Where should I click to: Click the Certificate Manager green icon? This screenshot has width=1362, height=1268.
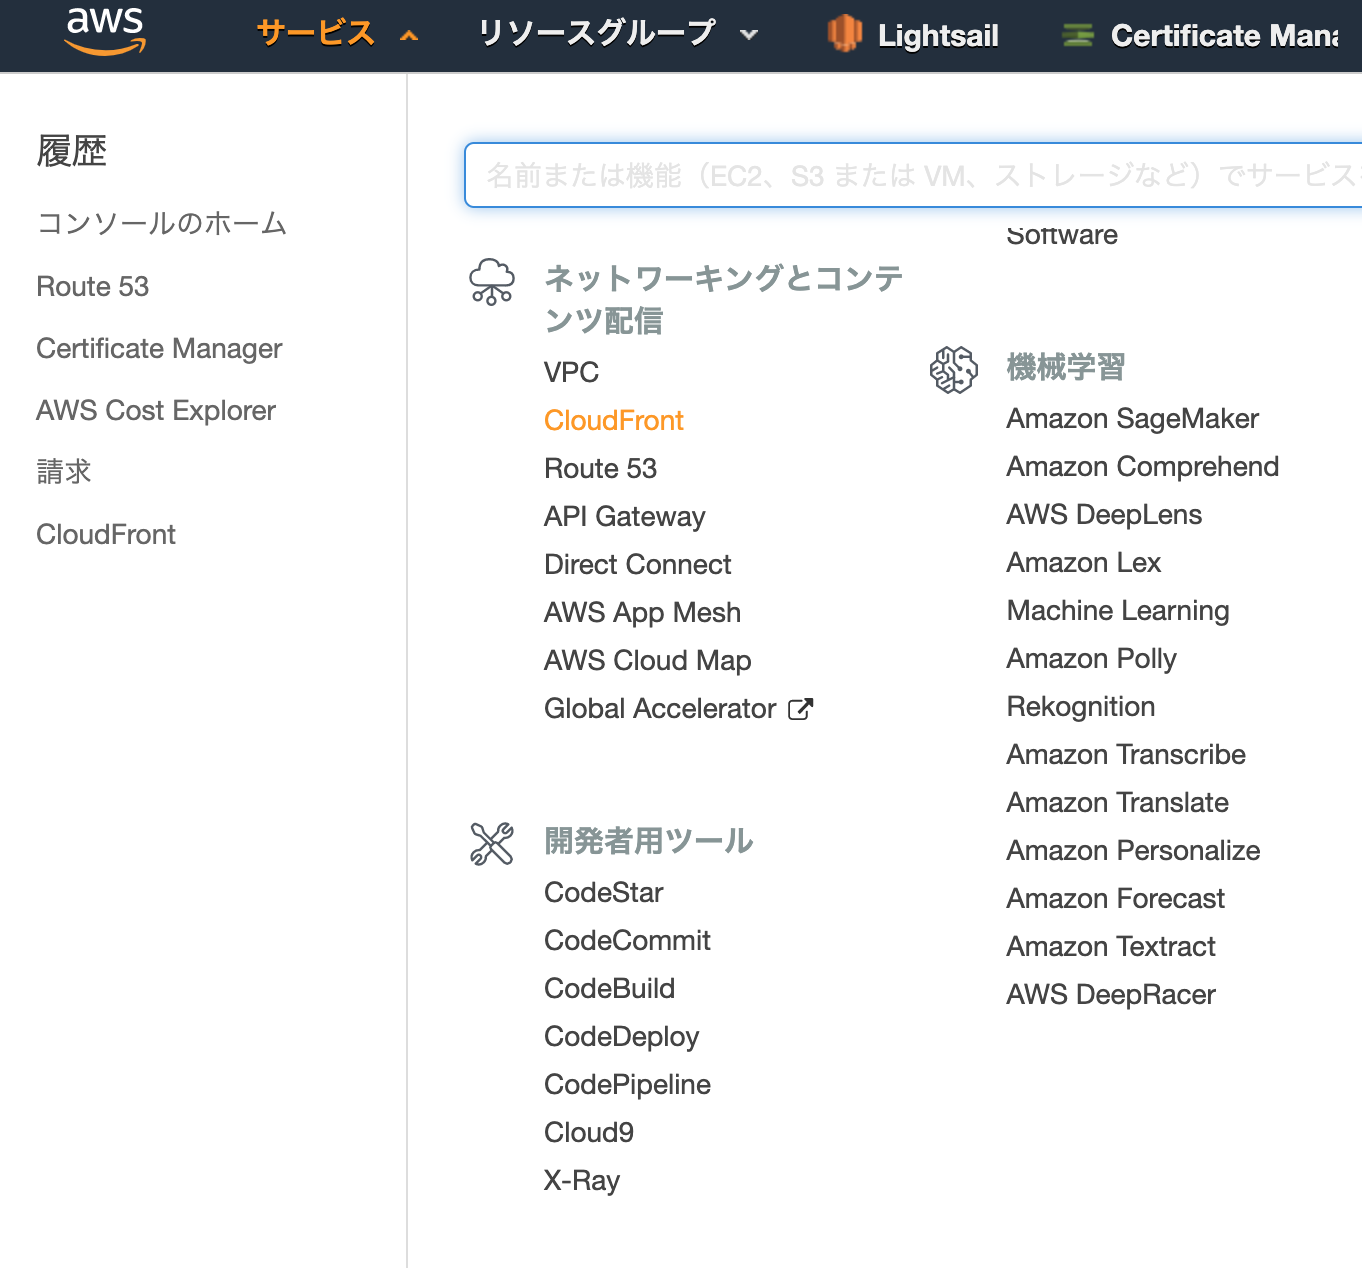(1077, 35)
